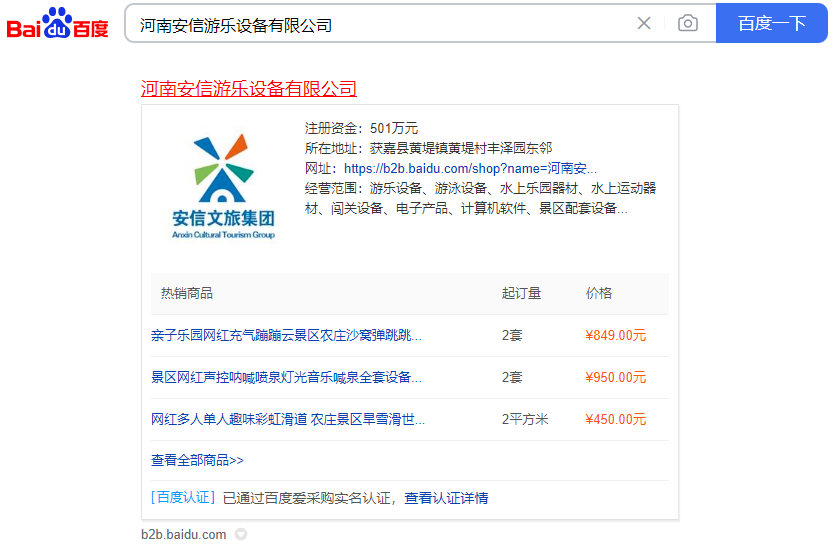Click the 热销商品 column header
Image resolution: width=835 pixels, height=552 pixels.
click(187, 293)
